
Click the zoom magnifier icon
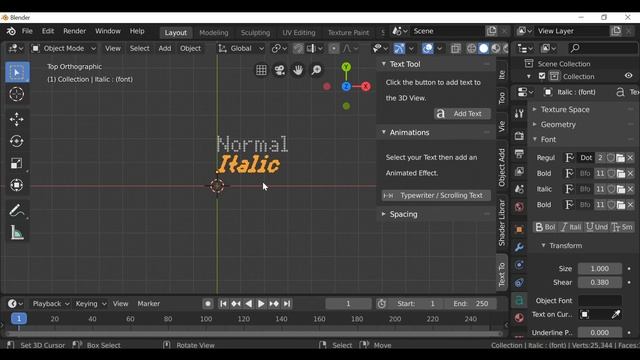coord(316,70)
